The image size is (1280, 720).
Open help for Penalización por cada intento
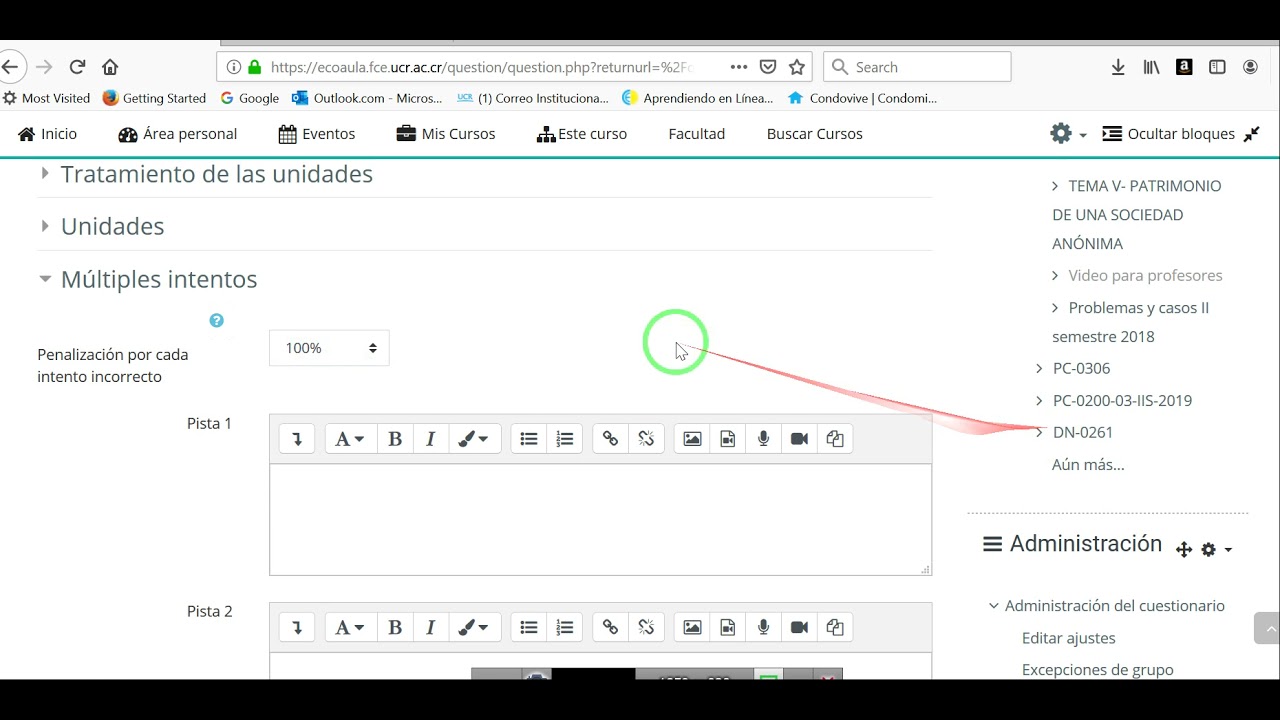click(x=216, y=321)
